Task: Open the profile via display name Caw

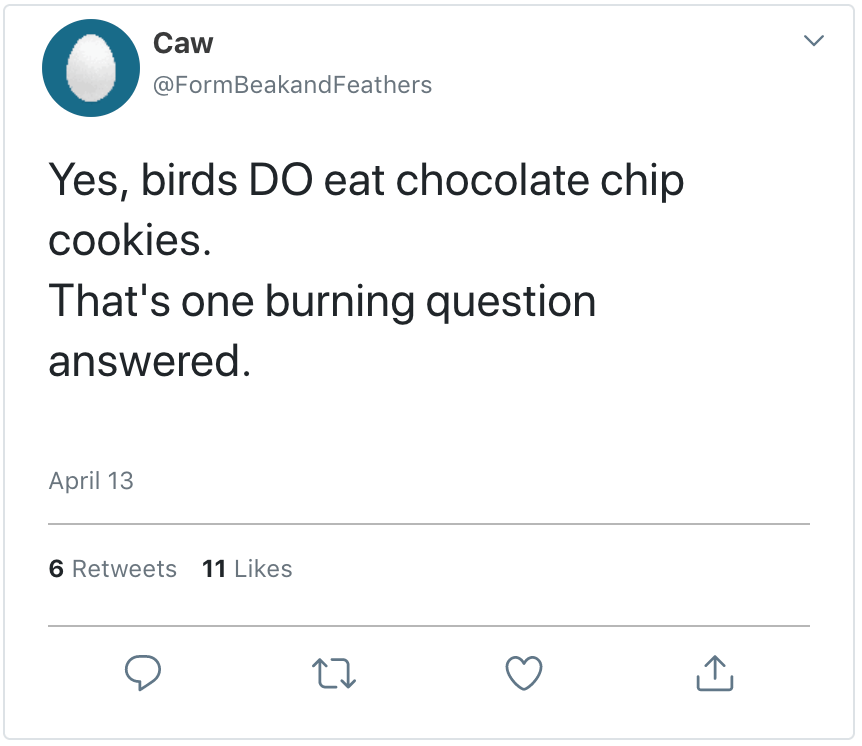Action: click(183, 43)
